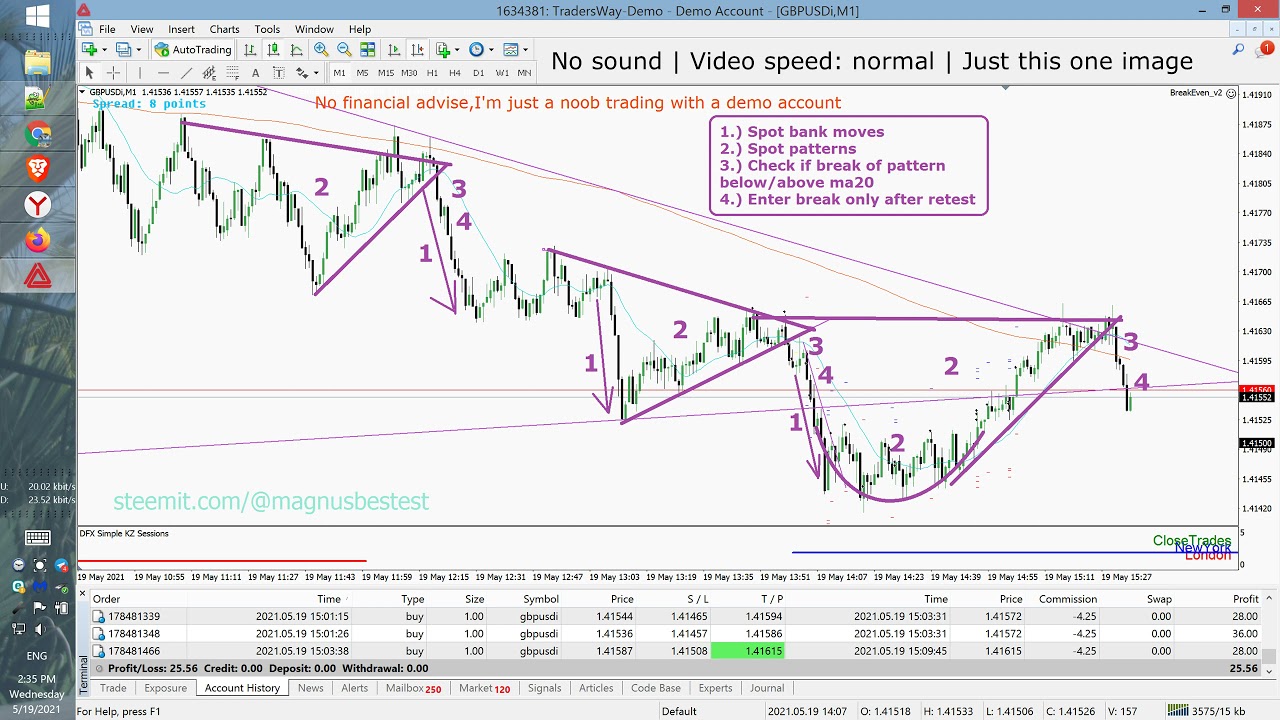
Task: Switch chart to line chart mode
Action: (296, 49)
